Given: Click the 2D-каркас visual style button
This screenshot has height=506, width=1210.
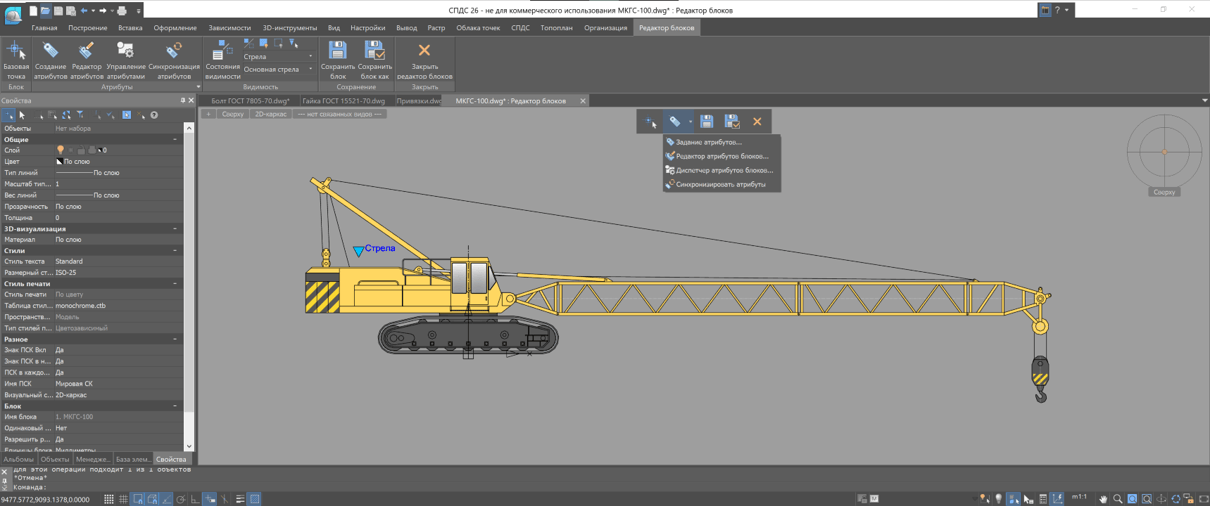Looking at the screenshot, I should [271, 114].
